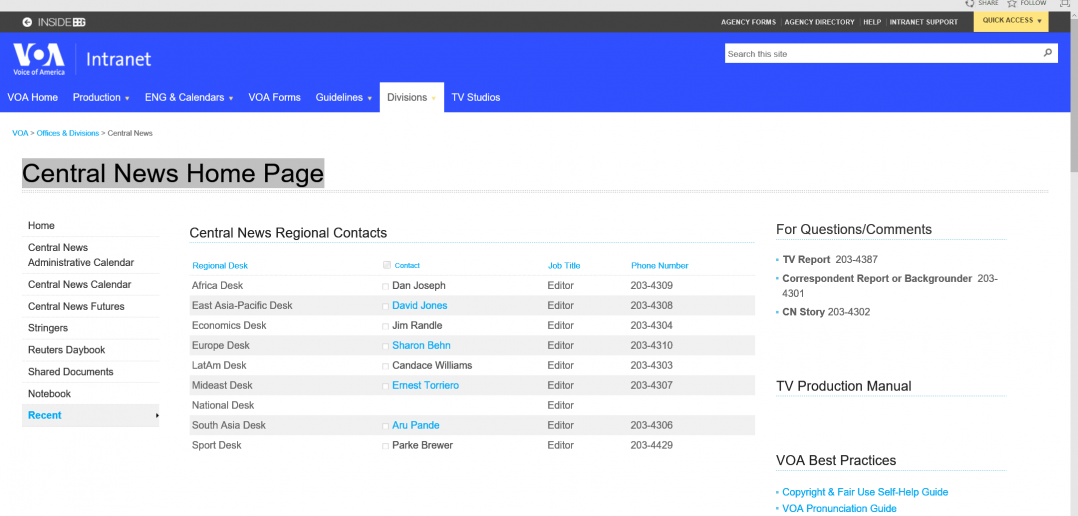
Task: Click VOA breadcrumb link
Action: [20, 133]
